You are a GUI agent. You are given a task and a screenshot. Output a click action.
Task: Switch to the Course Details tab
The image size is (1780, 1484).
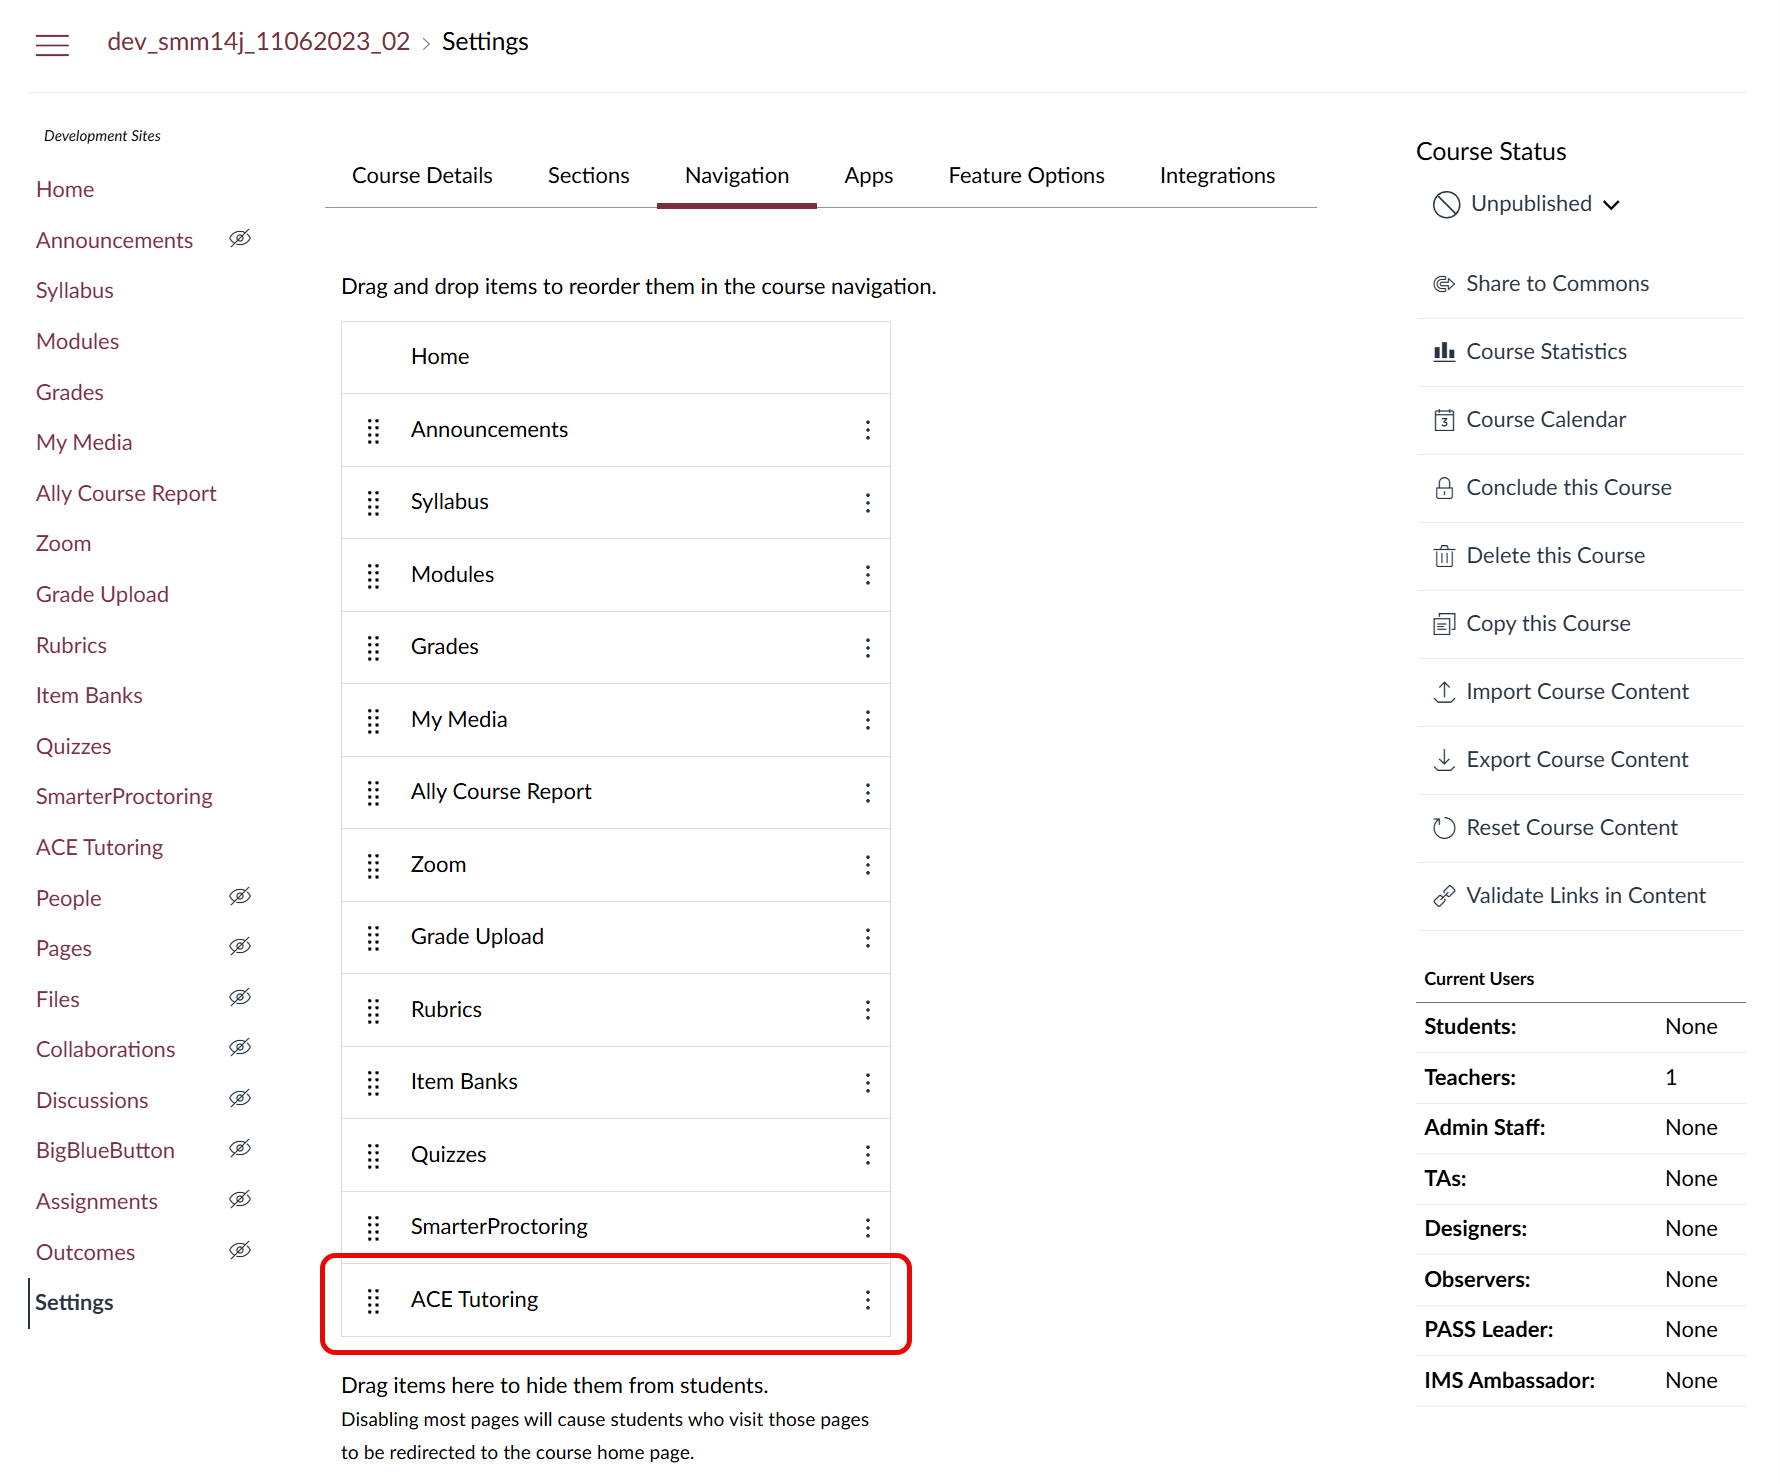click(x=422, y=176)
